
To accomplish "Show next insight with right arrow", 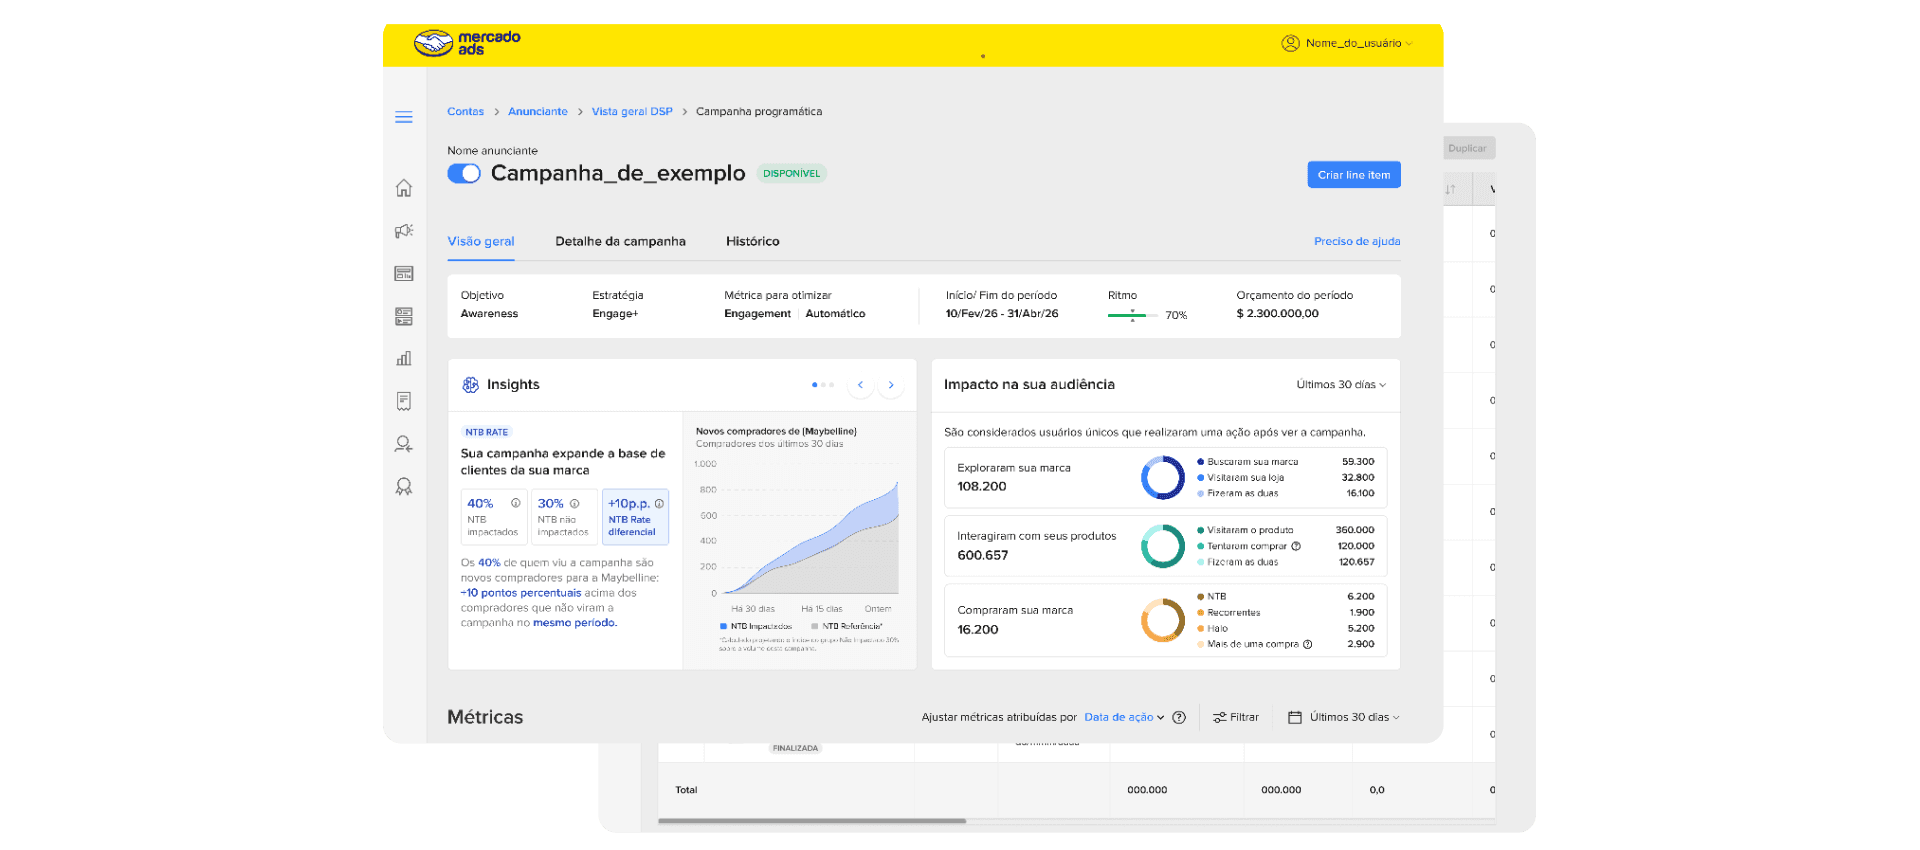I will tap(891, 385).
